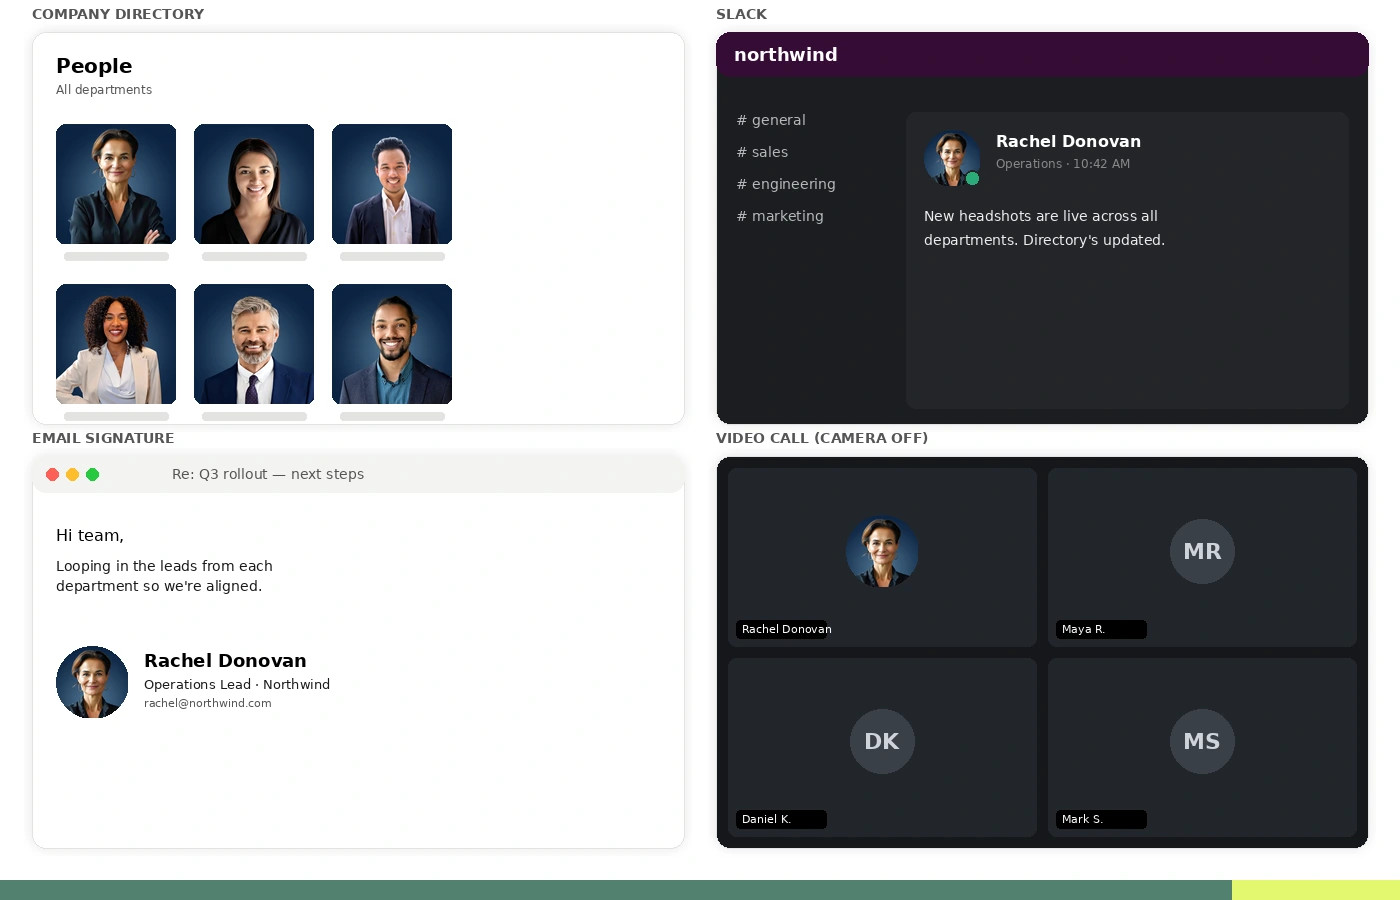Click the Operations · 10:42 AM timestamp in Slack

(x=1063, y=164)
